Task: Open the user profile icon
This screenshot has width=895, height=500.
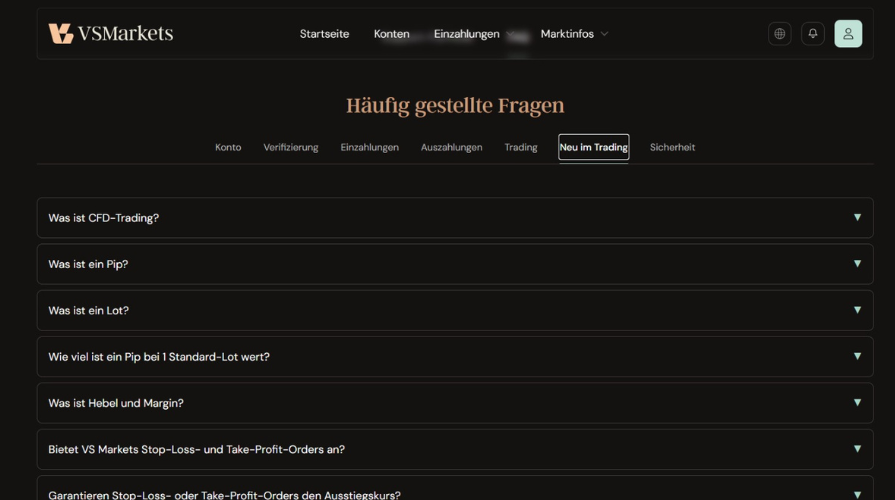Action: [848, 33]
